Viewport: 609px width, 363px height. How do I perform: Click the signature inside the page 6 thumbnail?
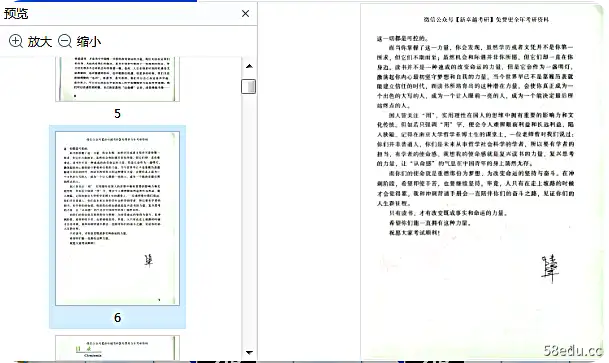pos(148,261)
